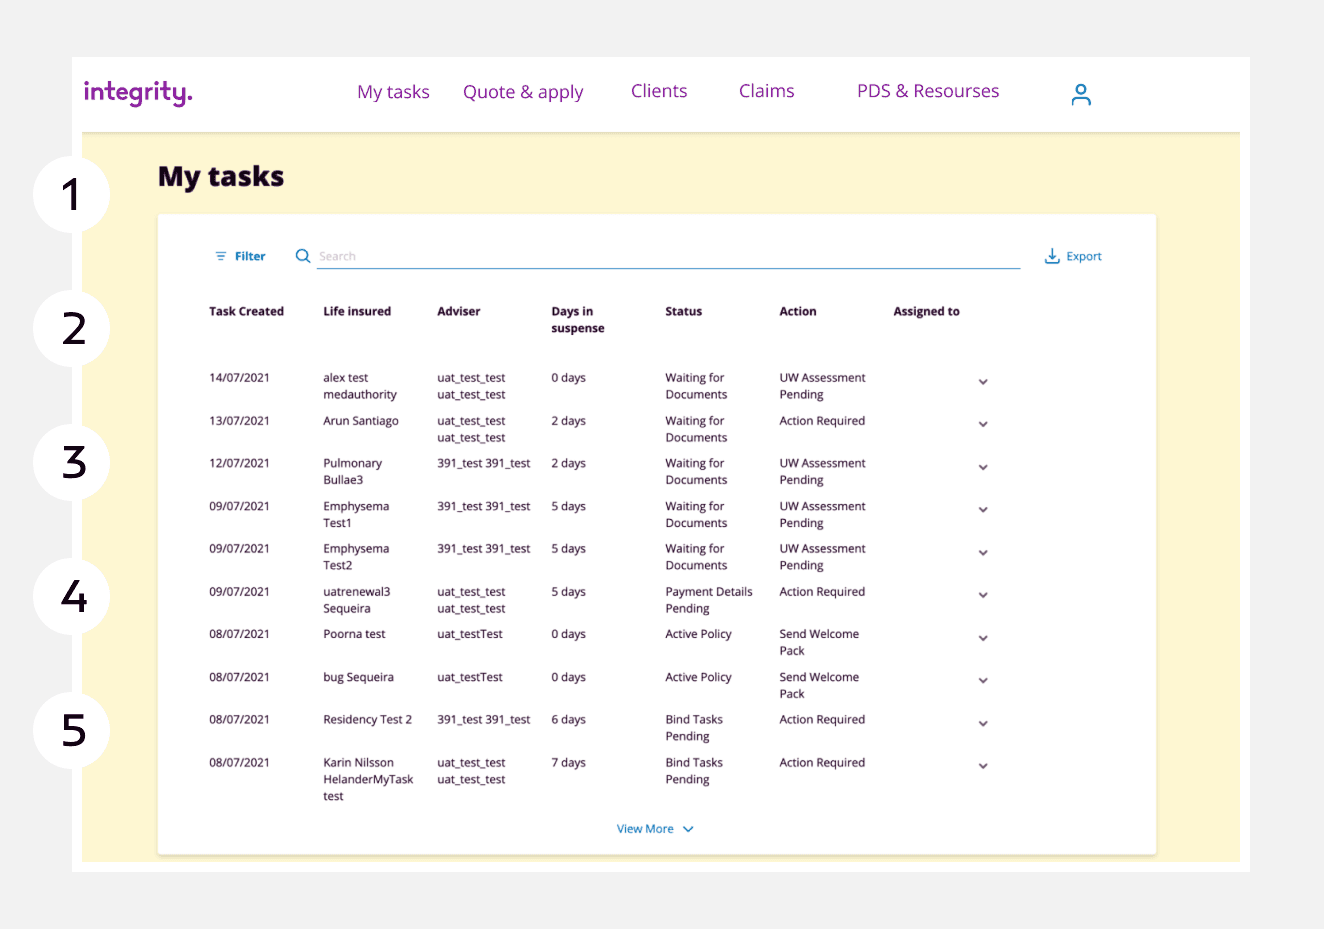Open the Clients menu
The height and width of the screenshot is (929, 1324).
pyautogui.click(x=659, y=91)
